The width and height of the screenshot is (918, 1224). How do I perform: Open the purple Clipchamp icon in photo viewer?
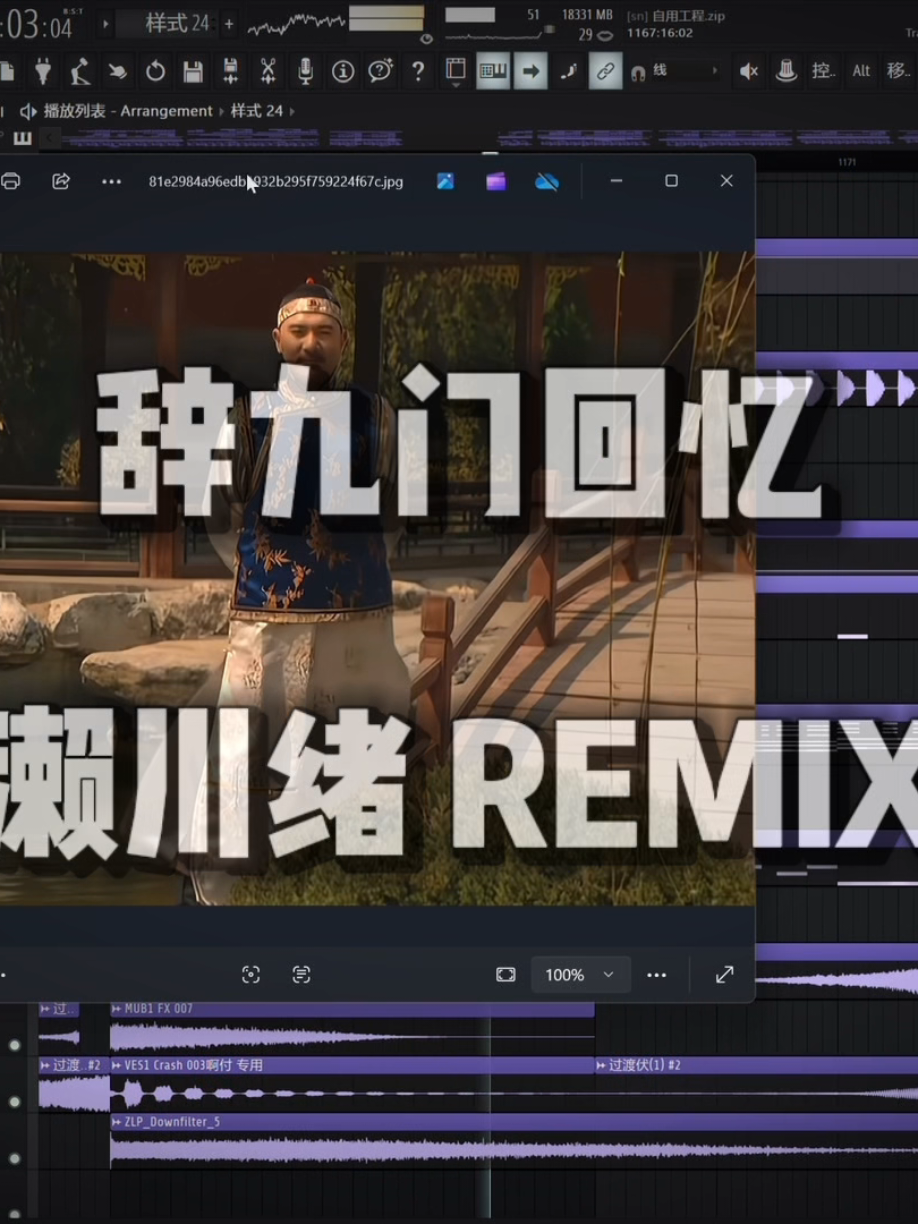[x=496, y=181]
